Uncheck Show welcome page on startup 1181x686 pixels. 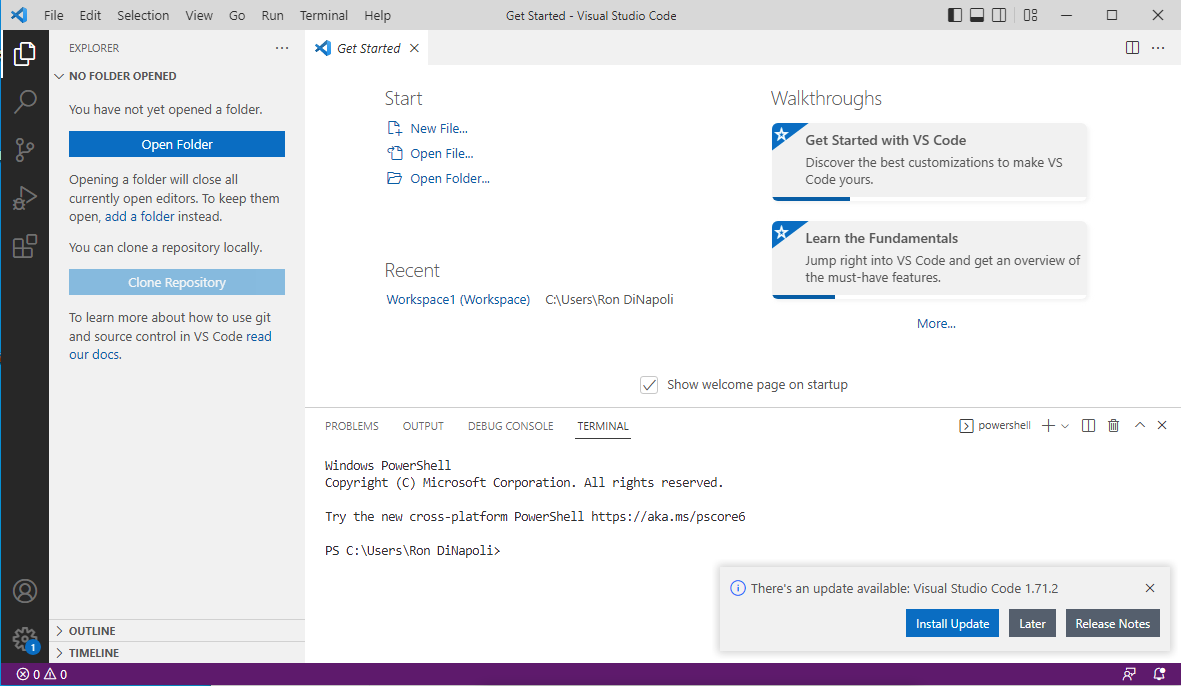click(649, 385)
